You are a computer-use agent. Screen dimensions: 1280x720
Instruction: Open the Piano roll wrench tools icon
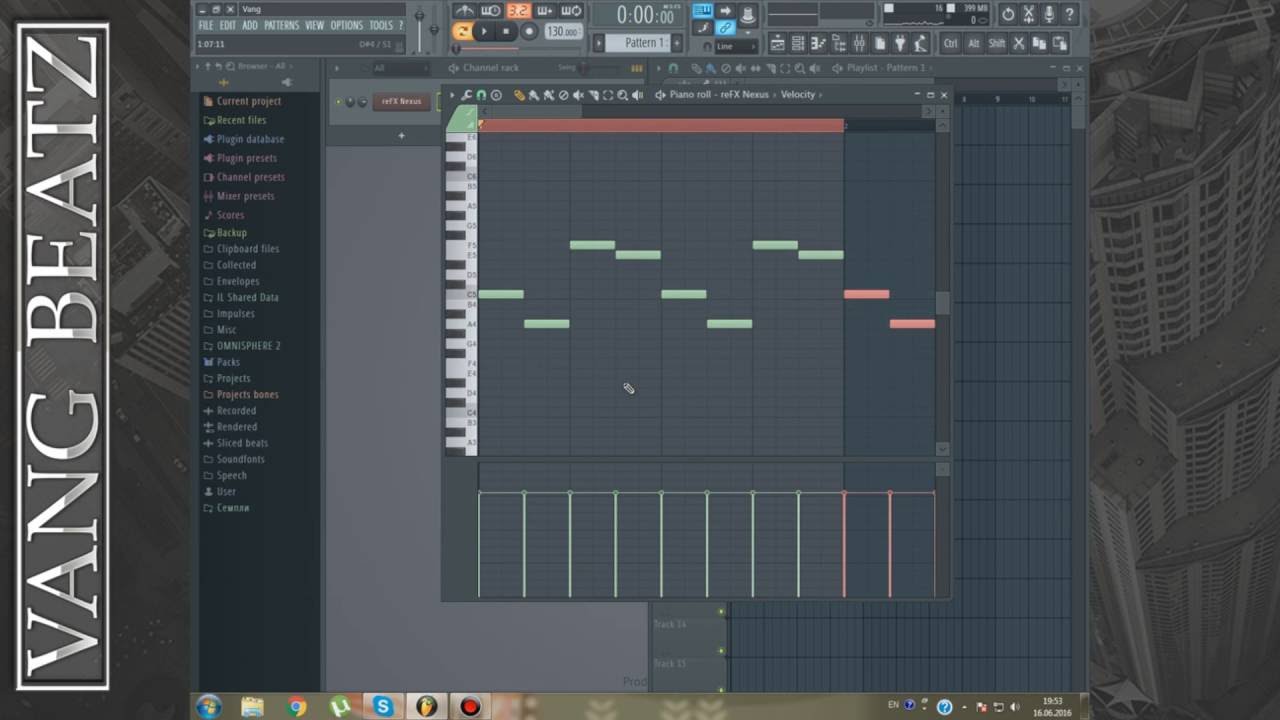(x=466, y=95)
